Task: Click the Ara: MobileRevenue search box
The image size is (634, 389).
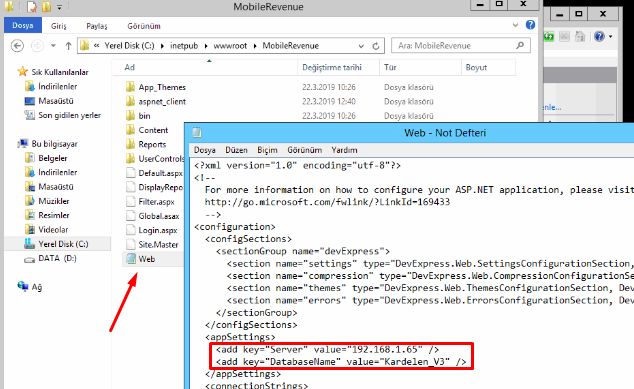Action: click(x=461, y=46)
